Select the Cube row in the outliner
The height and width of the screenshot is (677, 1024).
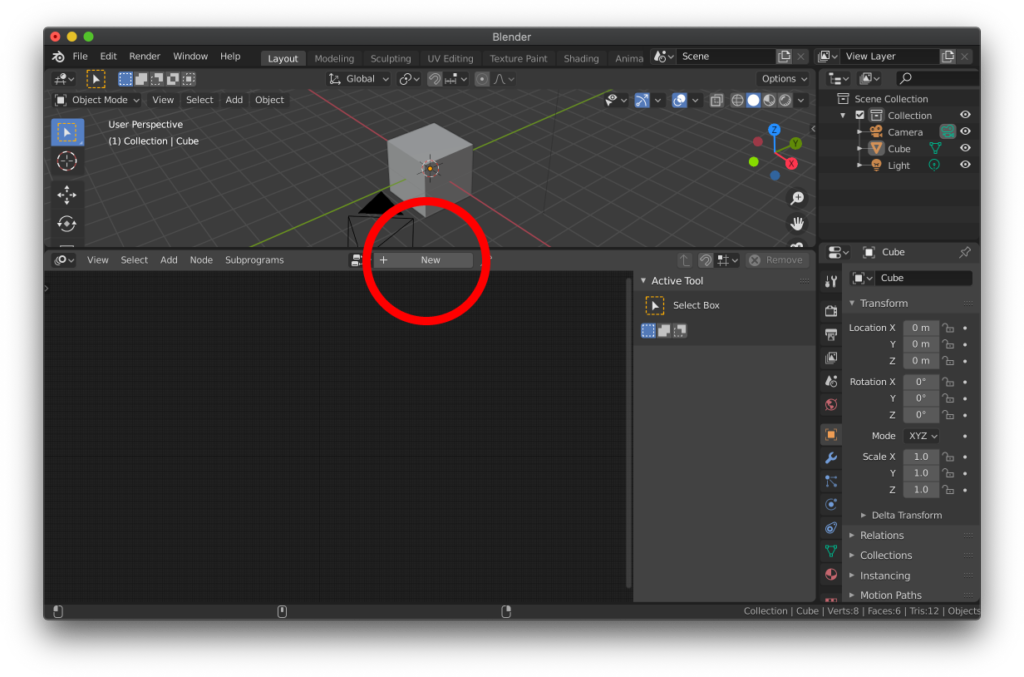(899, 149)
